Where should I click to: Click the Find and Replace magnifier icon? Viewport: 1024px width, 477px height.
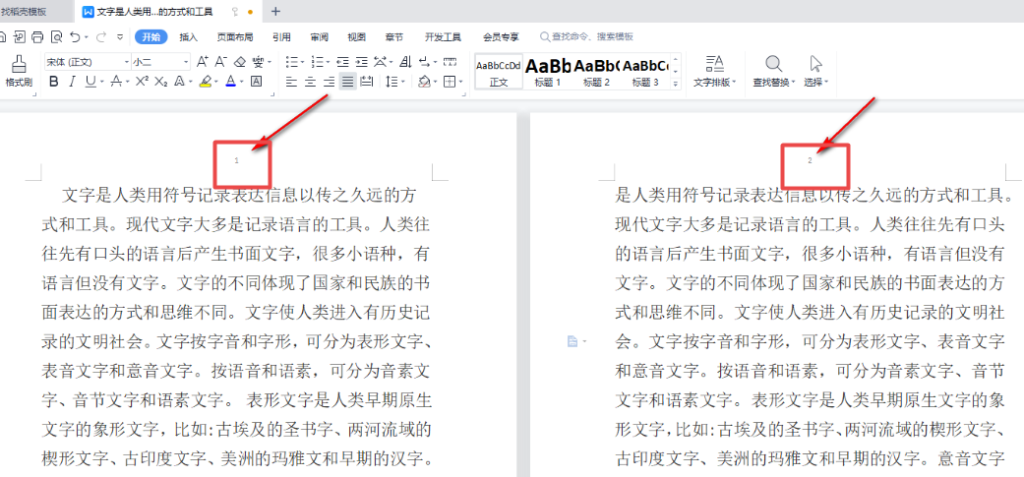coord(773,63)
